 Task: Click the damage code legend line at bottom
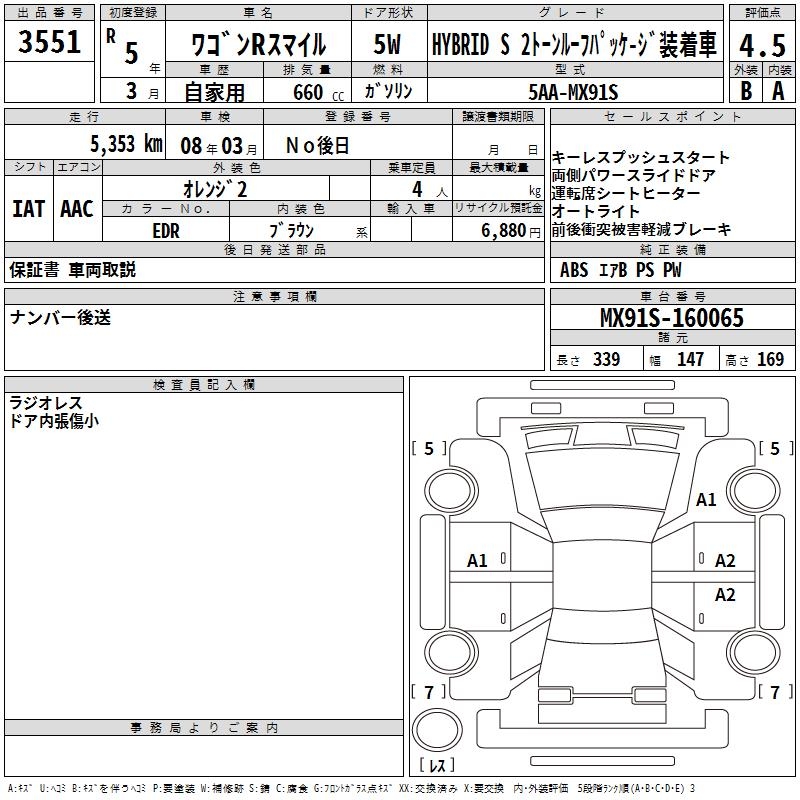click(x=351, y=789)
